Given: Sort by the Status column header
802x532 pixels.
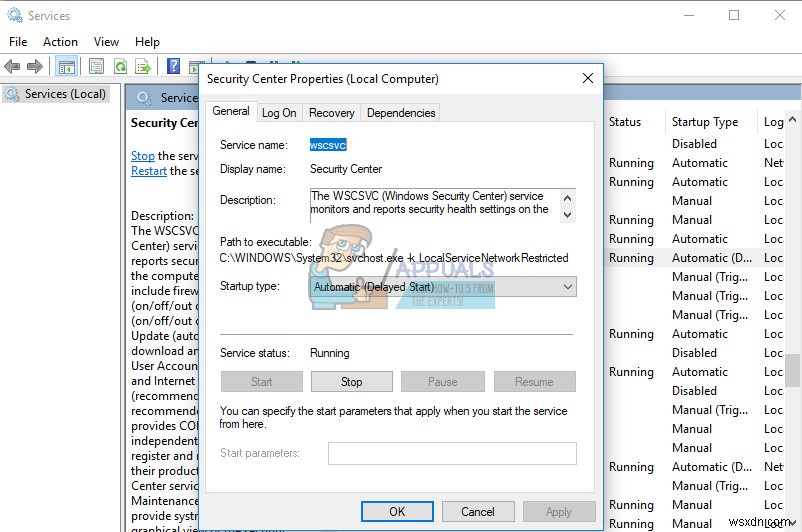Looking at the screenshot, I should point(625,122).
